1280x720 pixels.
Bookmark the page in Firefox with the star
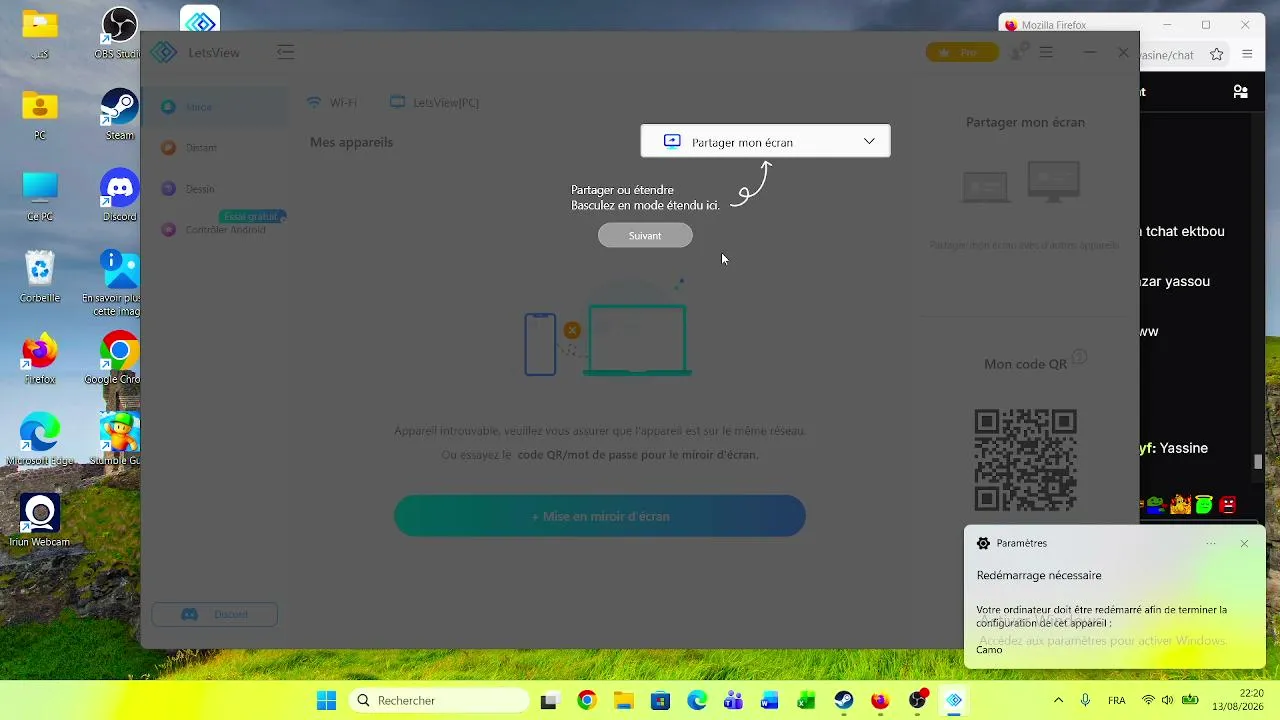[1217, 55]
